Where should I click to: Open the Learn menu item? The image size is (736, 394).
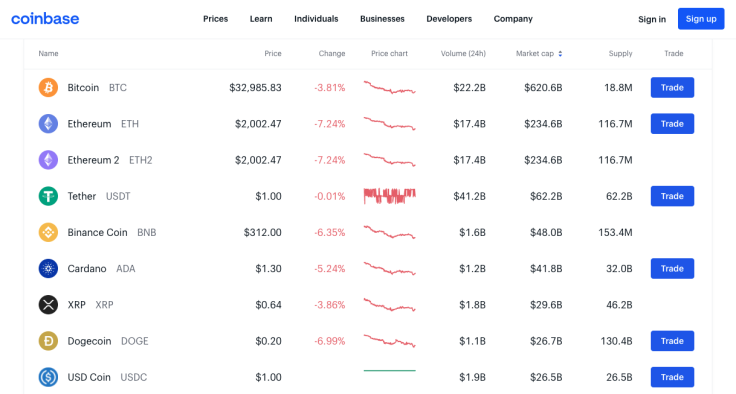point(261,19)
